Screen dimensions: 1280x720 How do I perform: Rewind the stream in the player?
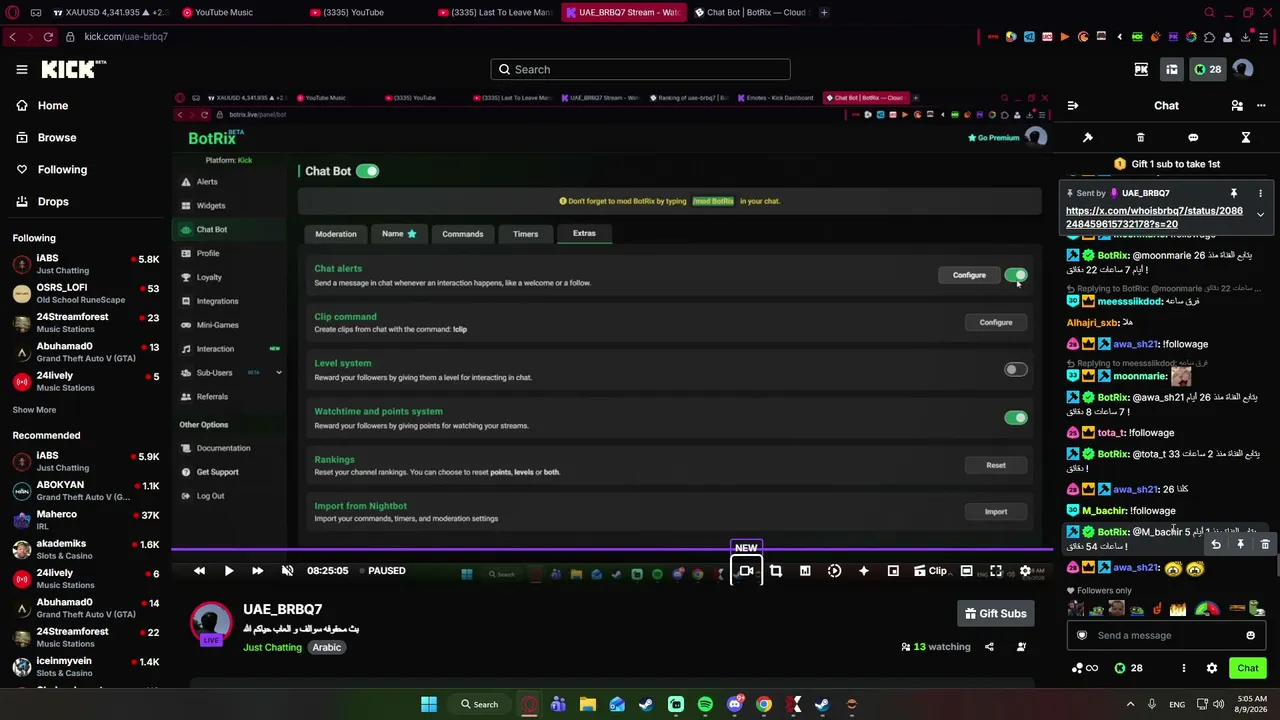[x=199, y=571]
